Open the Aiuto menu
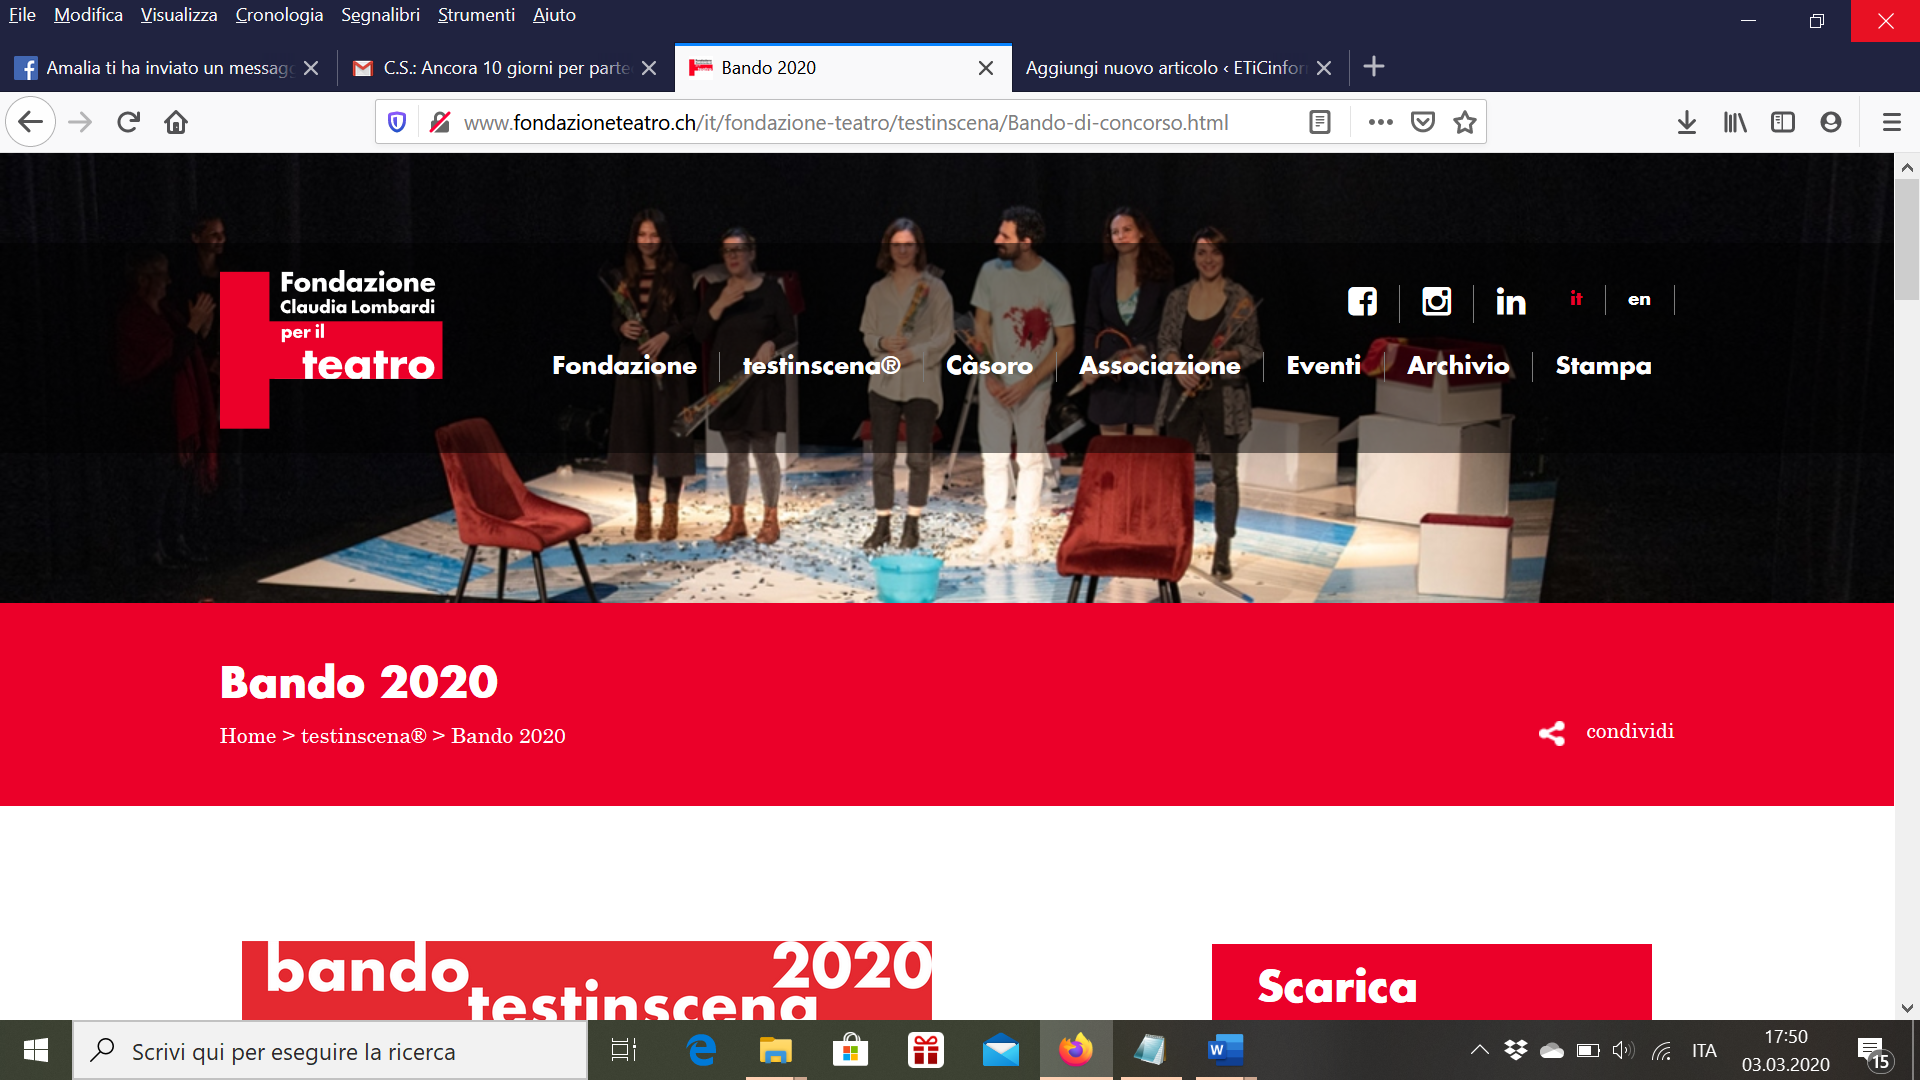This screenshot has width=1920, height=1080. click(x=554, y=15)
